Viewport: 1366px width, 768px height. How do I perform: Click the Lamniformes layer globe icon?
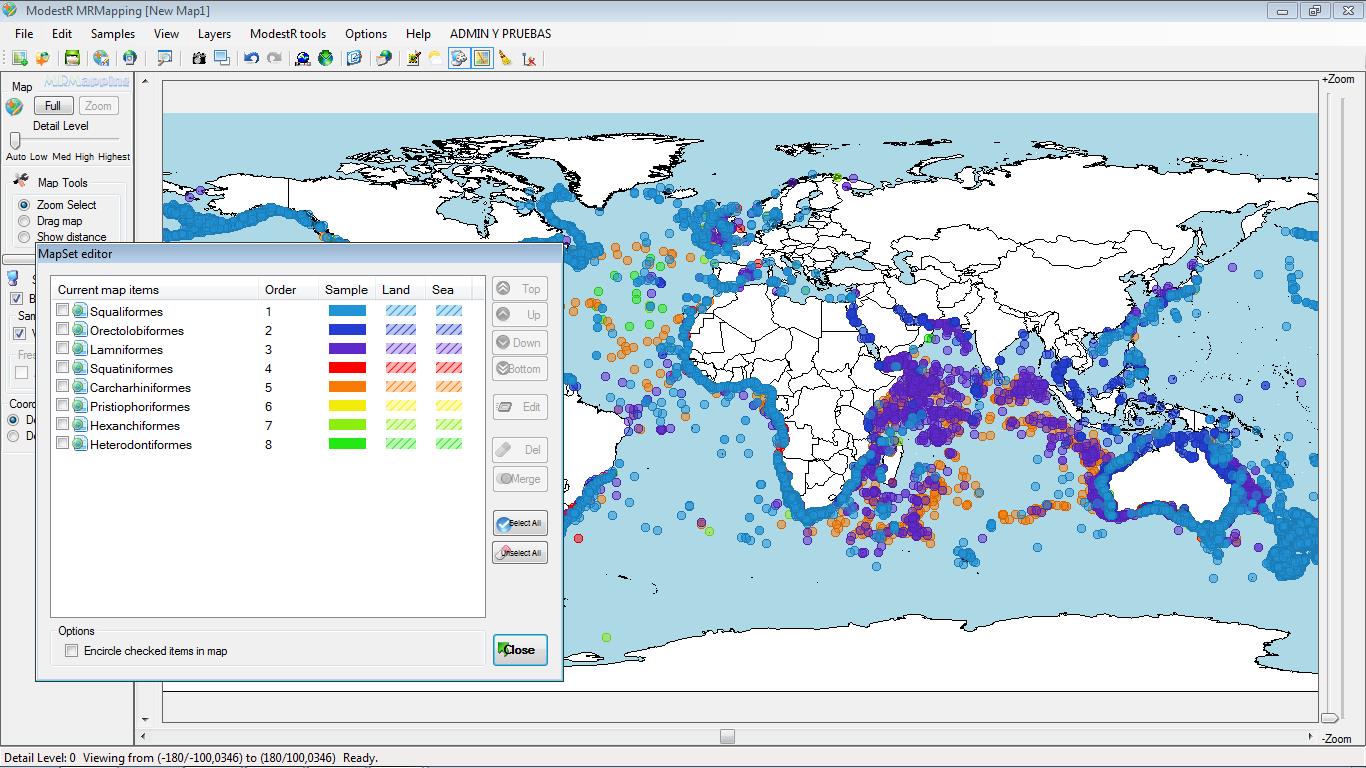(x=80, y=349)
